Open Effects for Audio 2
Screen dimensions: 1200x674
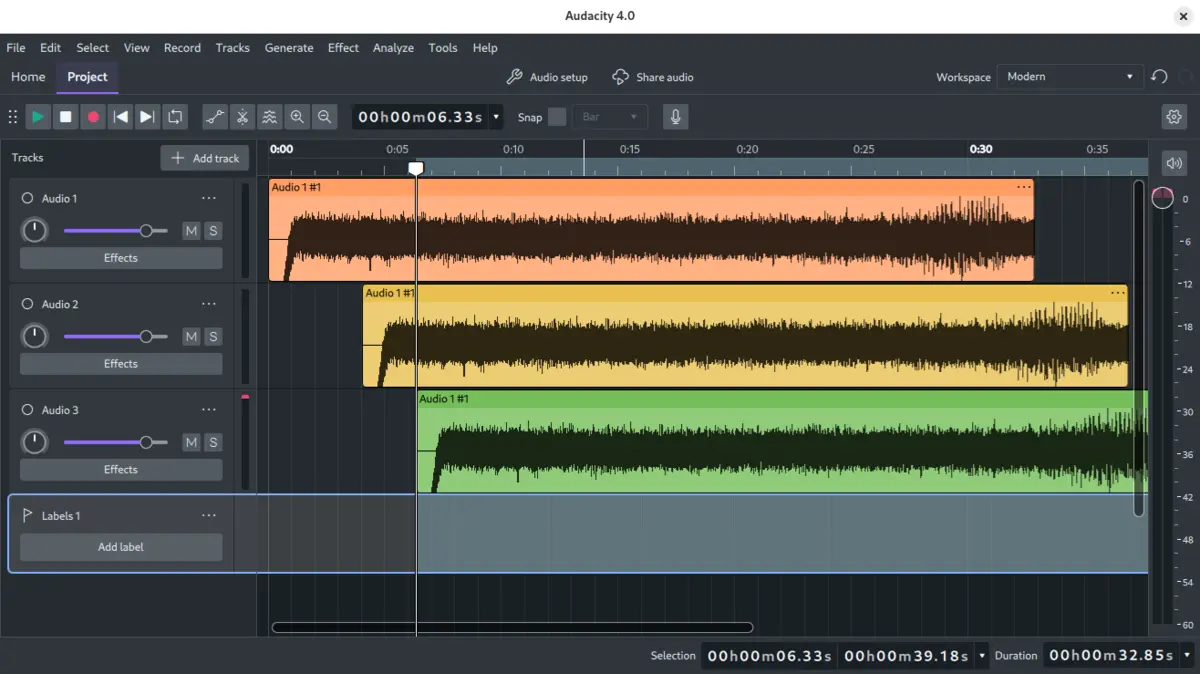[121, 364]
